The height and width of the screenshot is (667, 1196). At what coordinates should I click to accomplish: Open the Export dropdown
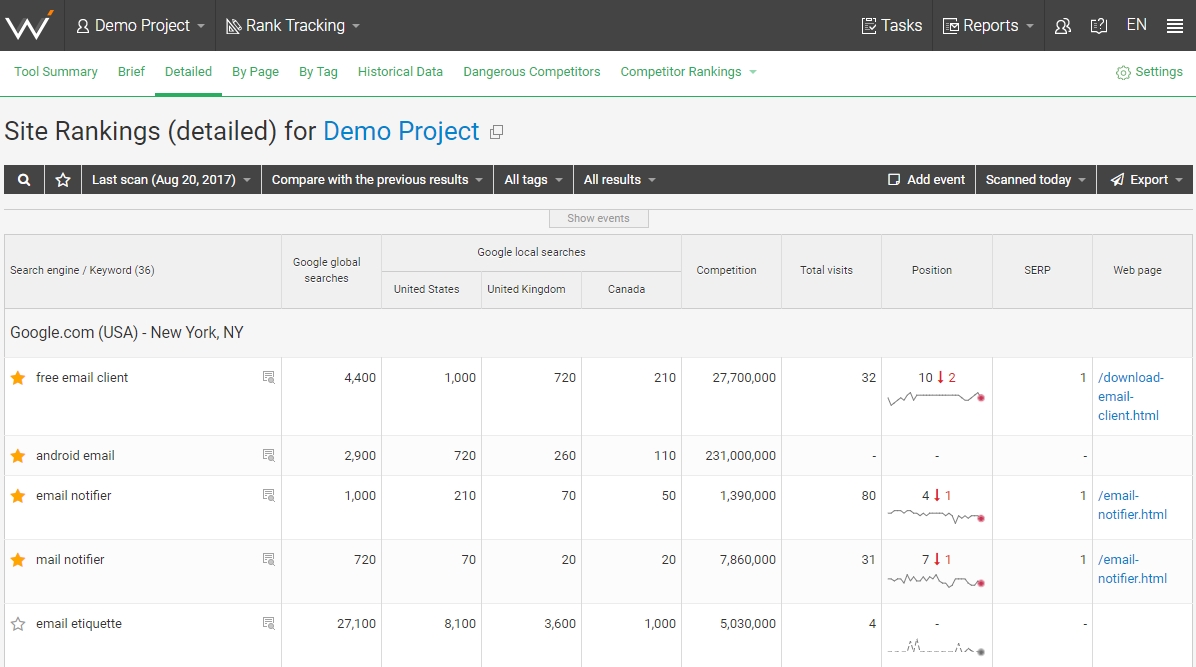click(1145, 179)
